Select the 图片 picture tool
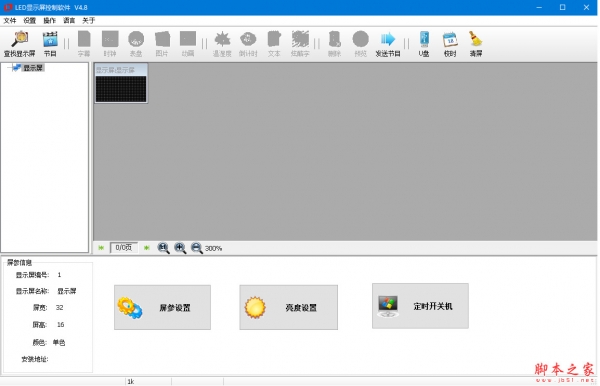The image size is (600, 386). pos(162,44)
